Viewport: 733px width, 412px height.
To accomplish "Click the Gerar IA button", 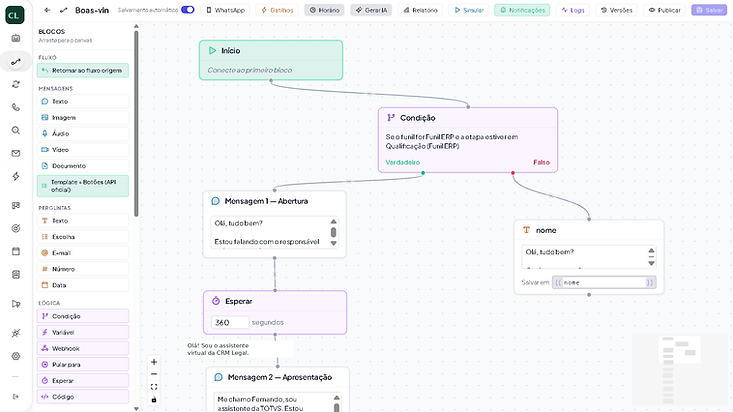I will click(x=371, y=10).
